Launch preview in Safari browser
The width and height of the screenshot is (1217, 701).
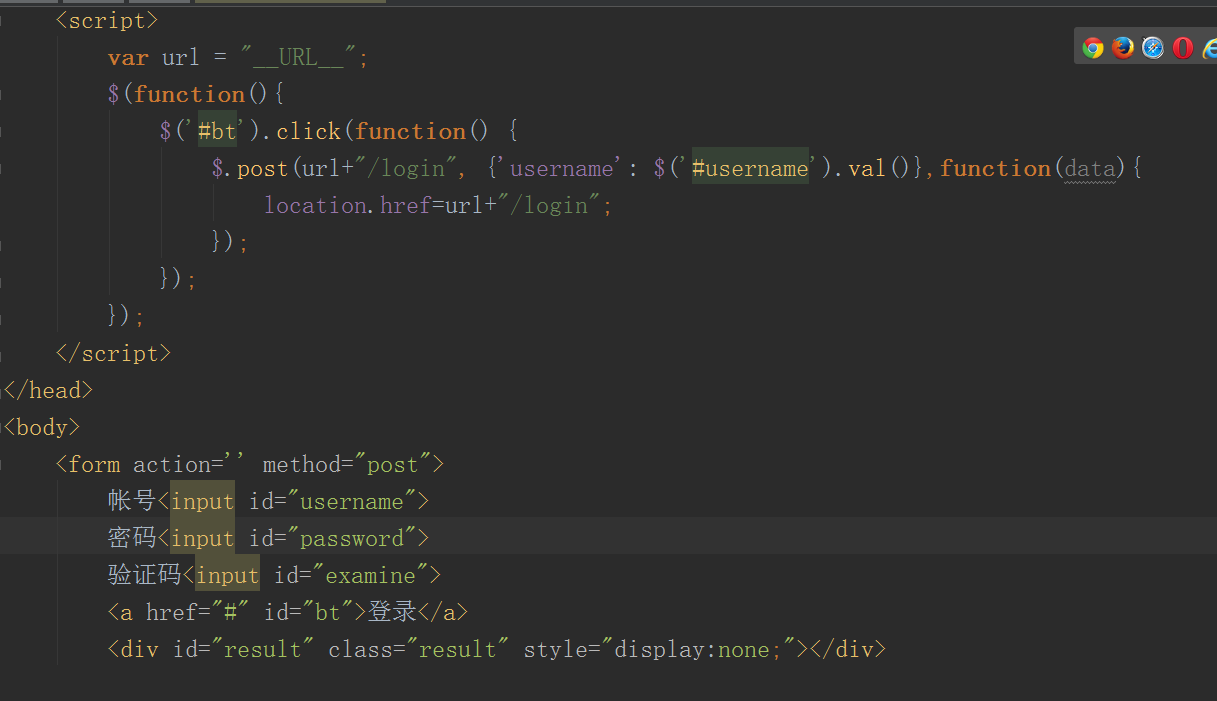[x=1153, y=48]
